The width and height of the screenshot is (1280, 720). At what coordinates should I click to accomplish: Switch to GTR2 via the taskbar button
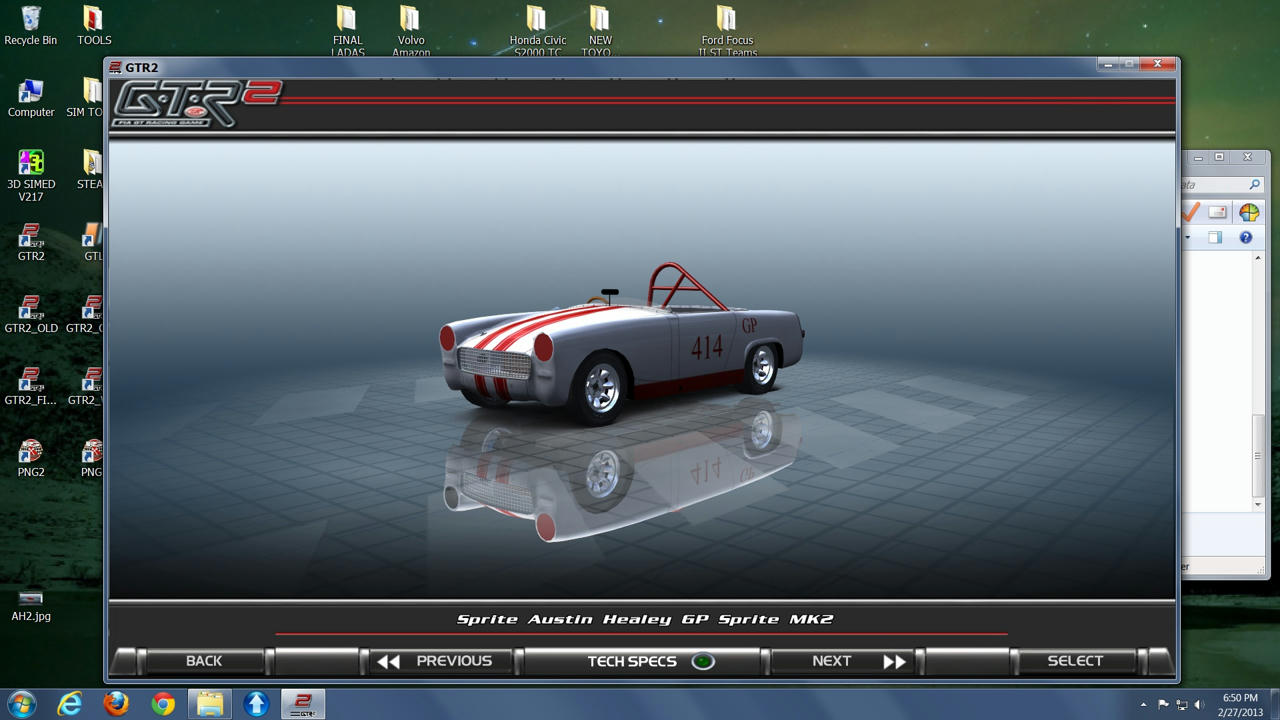pos(303,704)
